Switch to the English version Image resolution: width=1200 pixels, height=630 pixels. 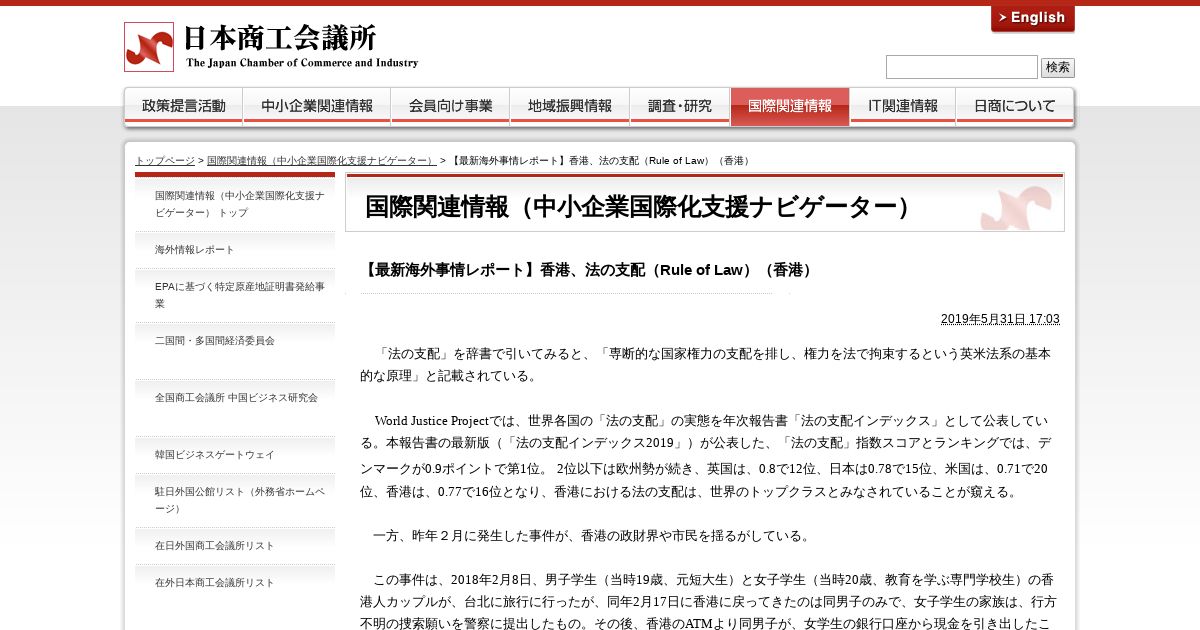coord(1033,18)
